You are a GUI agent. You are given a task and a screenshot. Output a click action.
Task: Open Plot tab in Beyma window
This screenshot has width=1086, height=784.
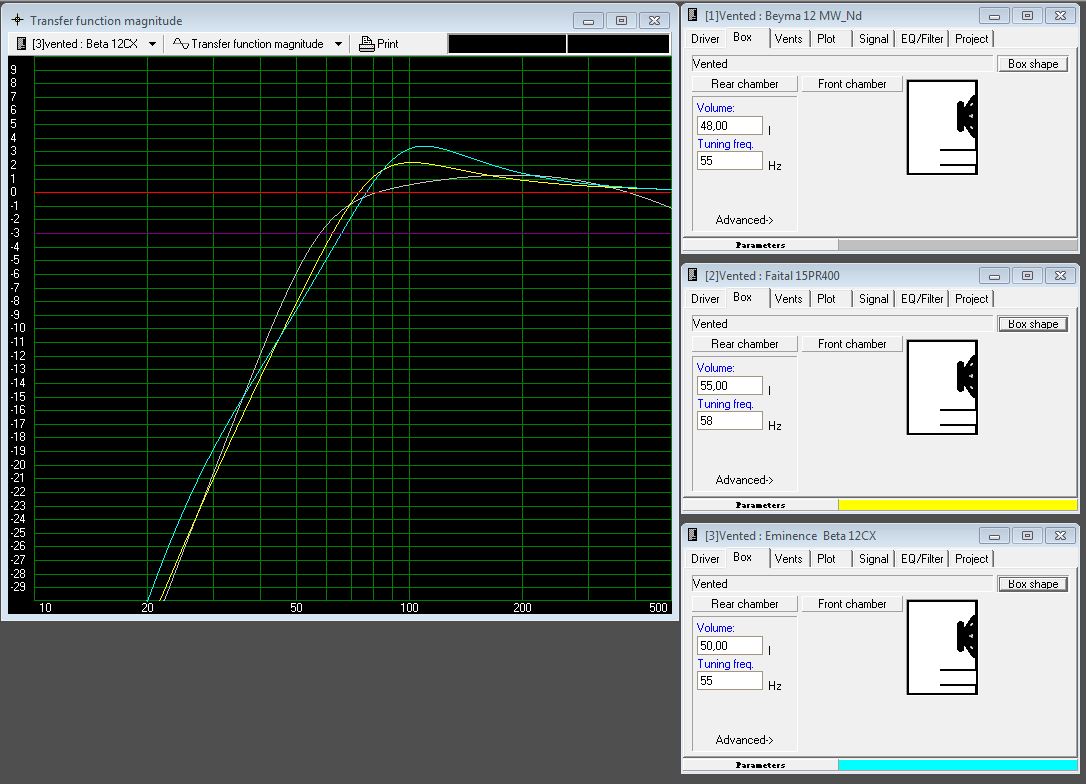(826, 39)
